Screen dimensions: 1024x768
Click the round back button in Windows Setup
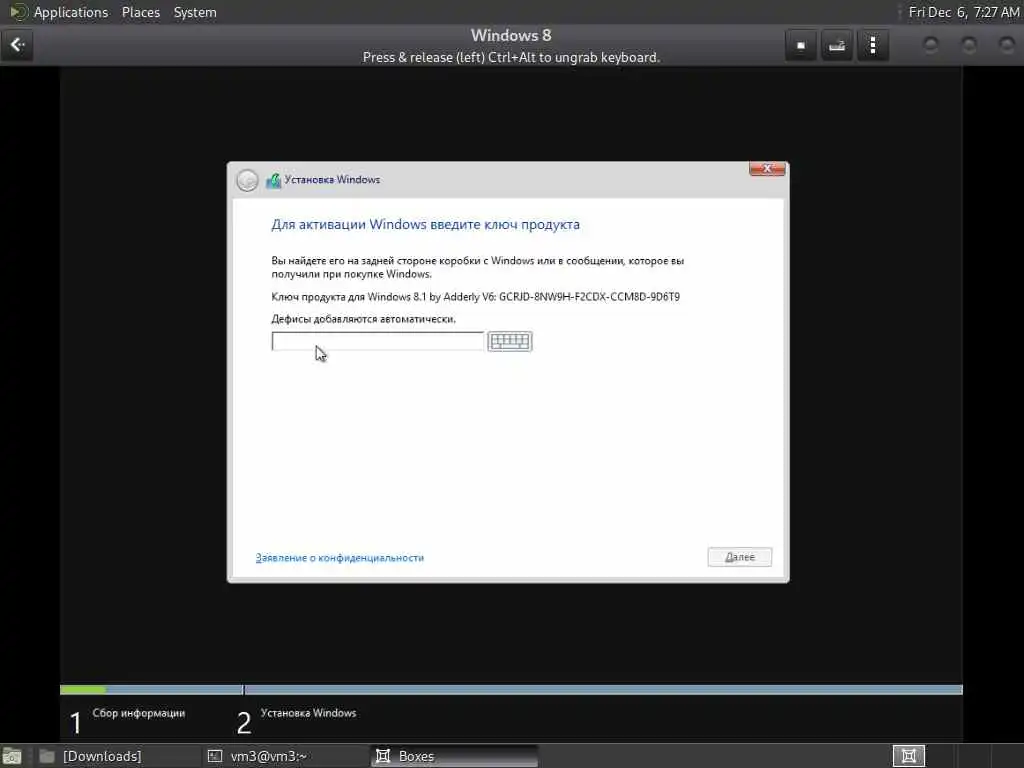tap(248, 180)
